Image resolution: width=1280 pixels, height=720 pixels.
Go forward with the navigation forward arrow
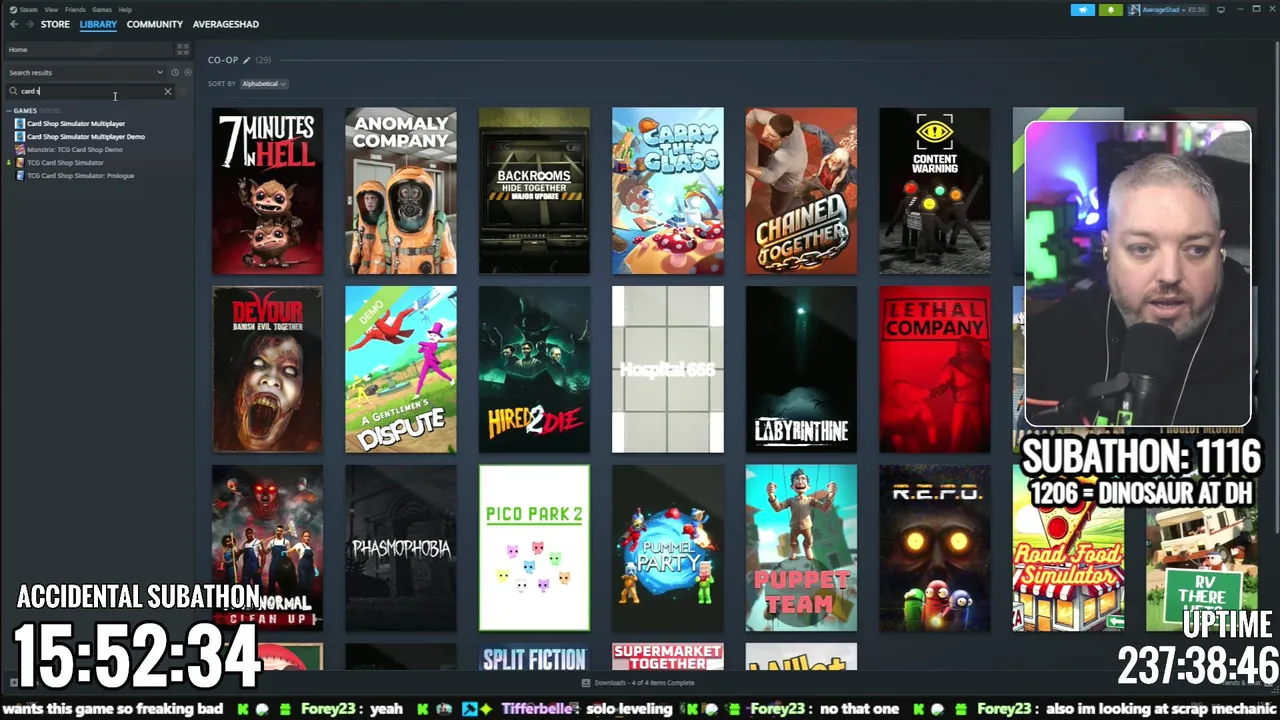pos(28,24)
